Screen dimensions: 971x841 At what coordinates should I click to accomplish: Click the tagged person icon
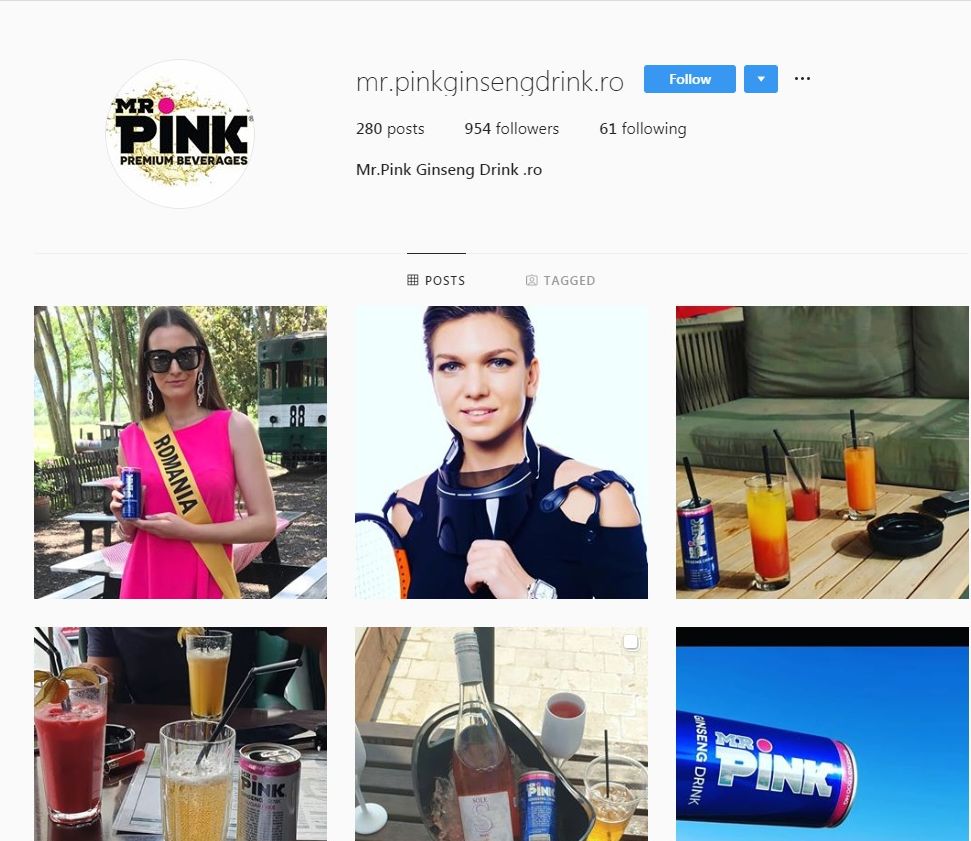531,281
